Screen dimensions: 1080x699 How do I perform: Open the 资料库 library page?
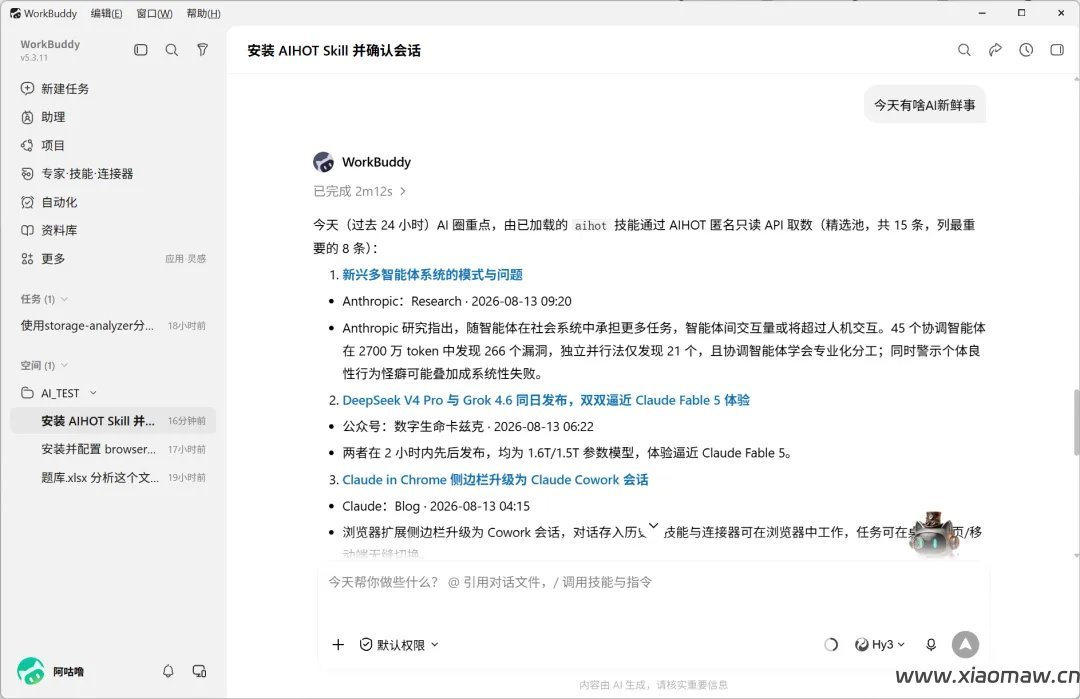(x=49, y=230)
